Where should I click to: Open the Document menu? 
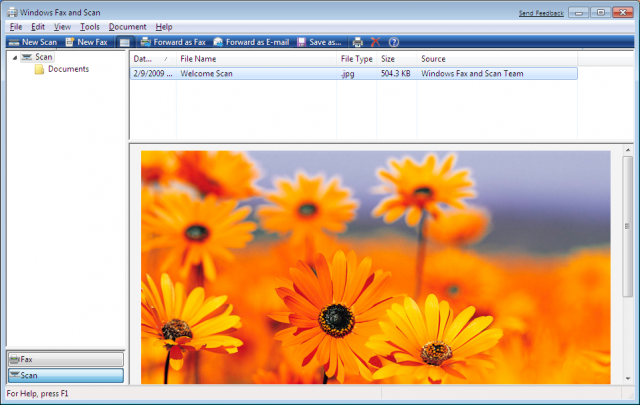pyautogui.click(x=127, y=27)
